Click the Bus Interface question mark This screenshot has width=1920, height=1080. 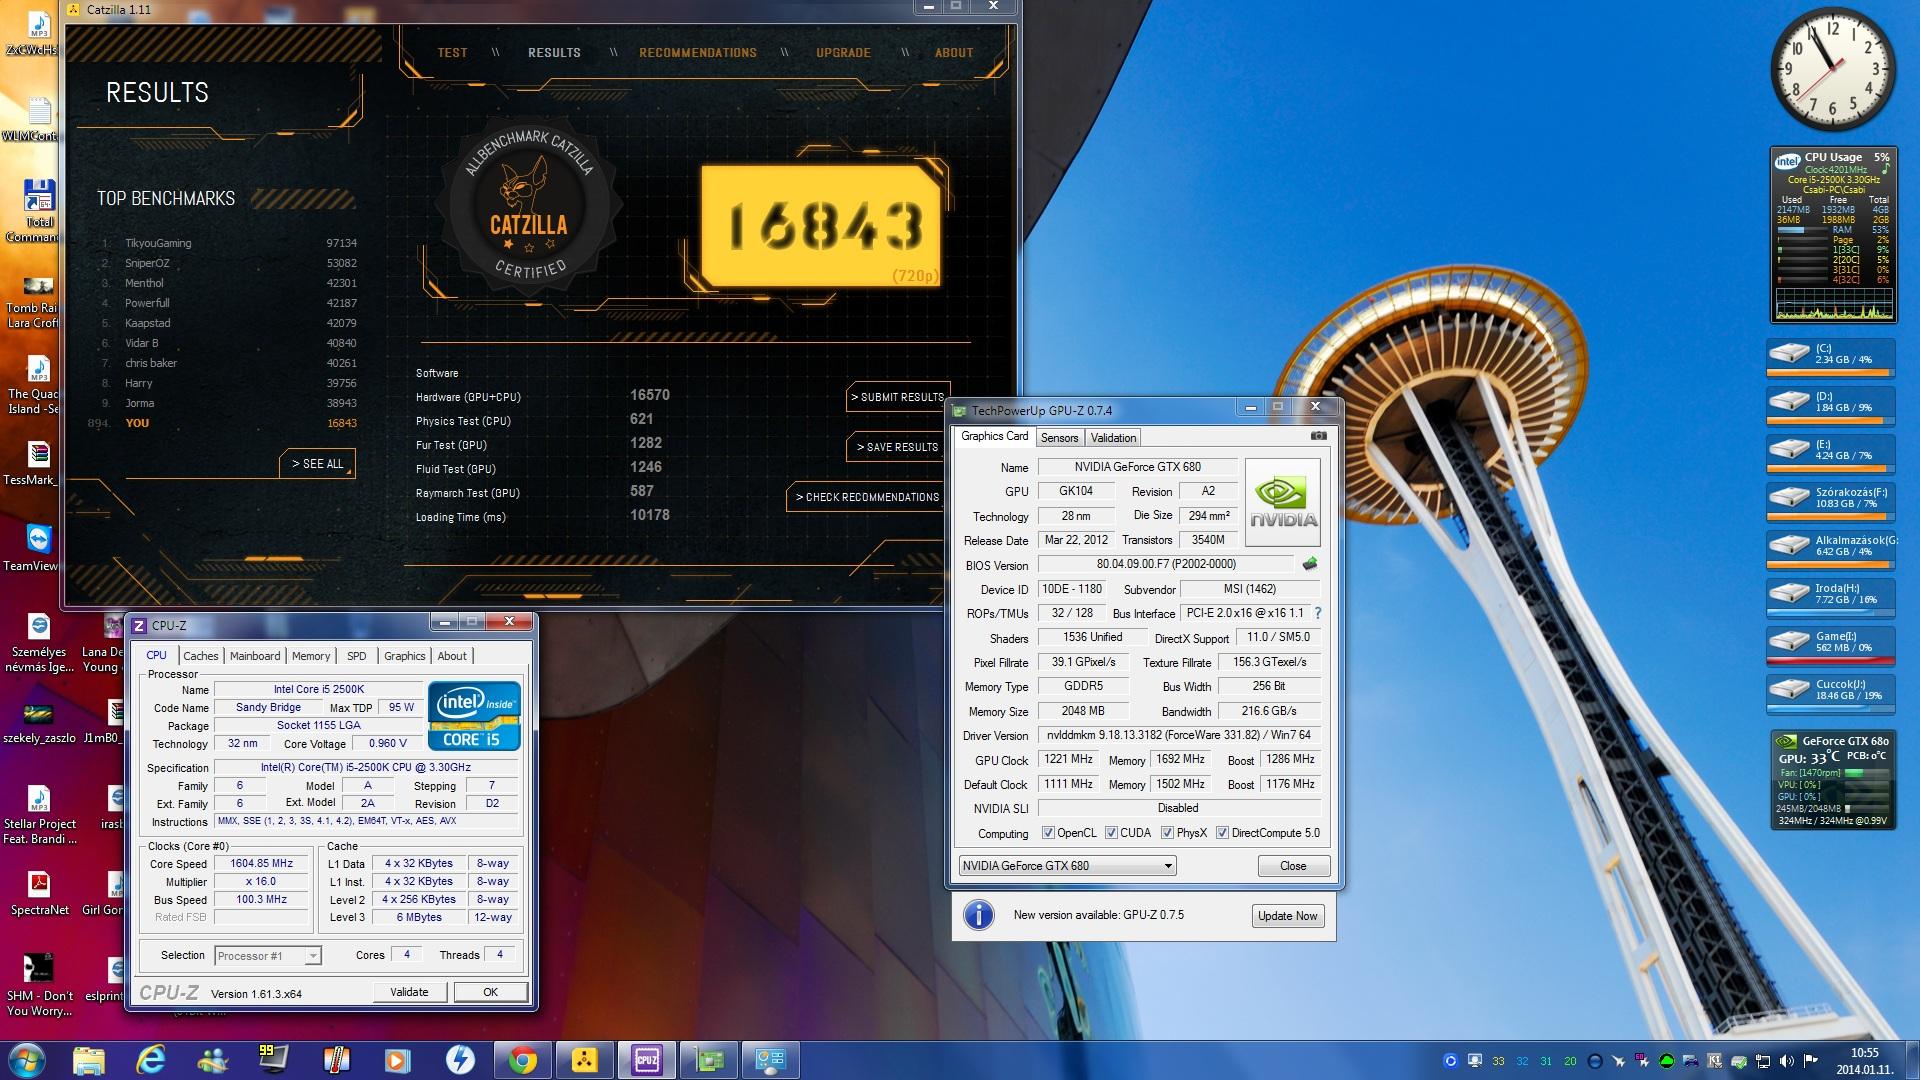[1317, 613]
